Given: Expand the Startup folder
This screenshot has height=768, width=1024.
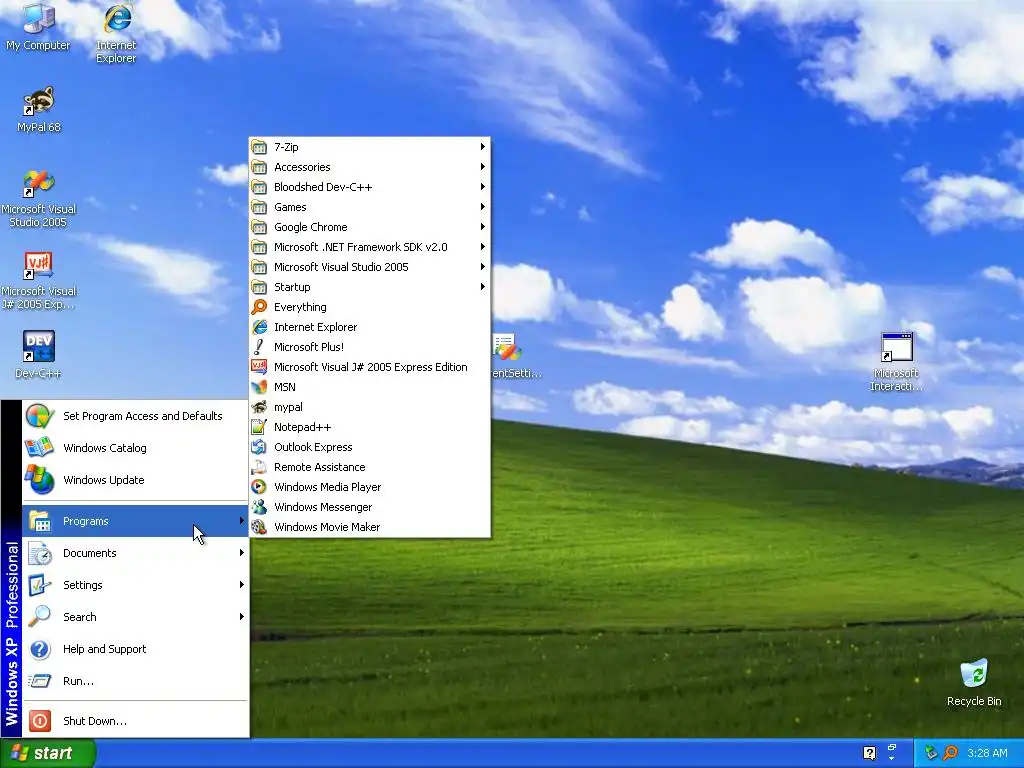Looking at the screenshot, I should (x=370, y=287).
